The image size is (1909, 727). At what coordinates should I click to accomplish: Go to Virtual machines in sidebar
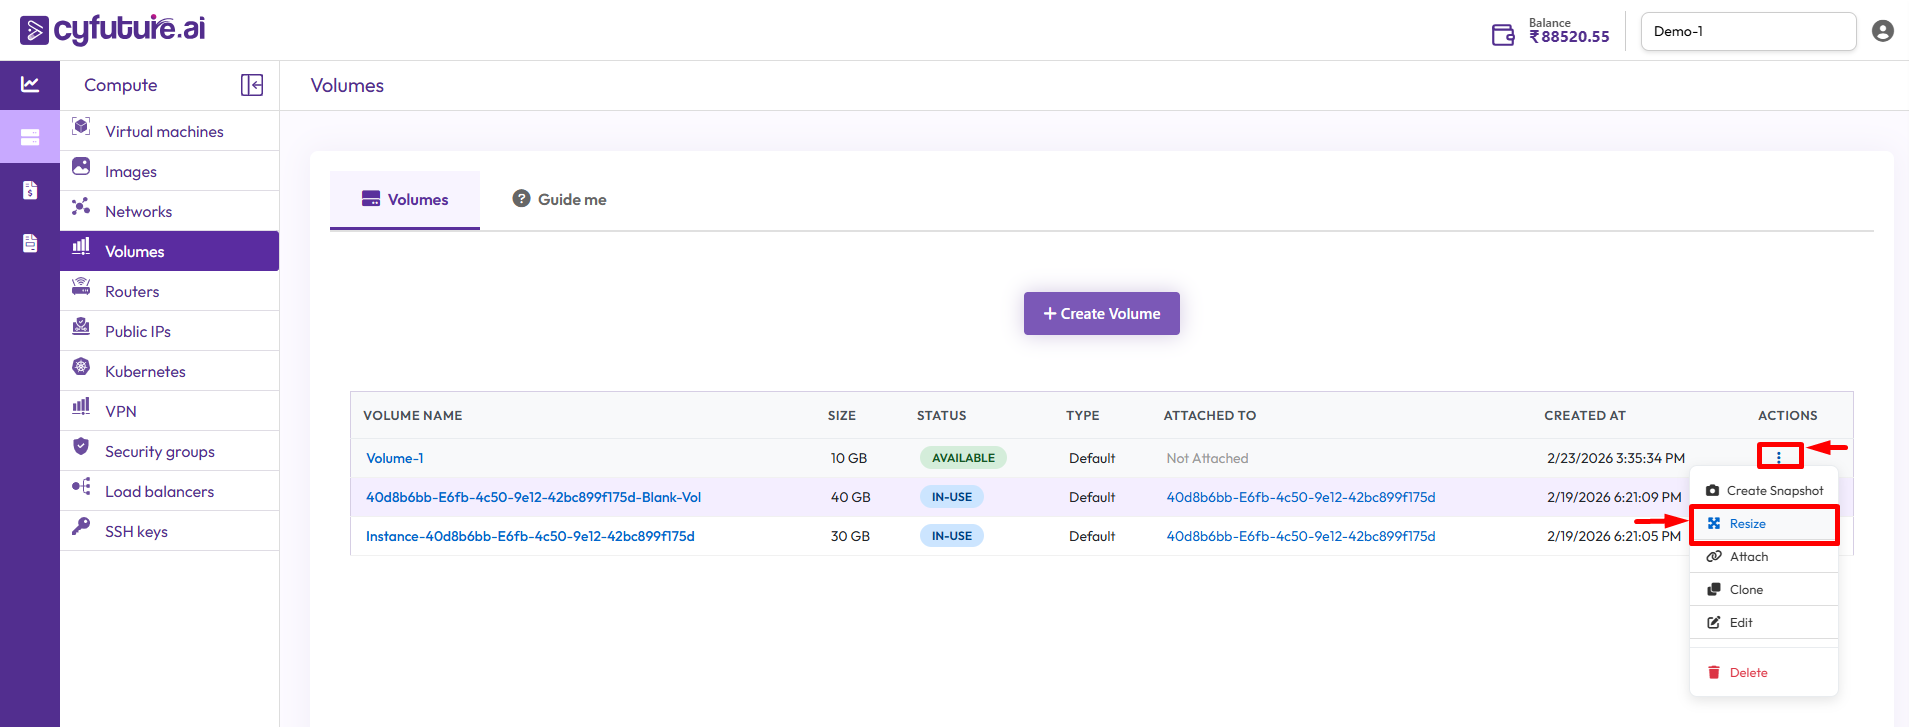point(164,132)
